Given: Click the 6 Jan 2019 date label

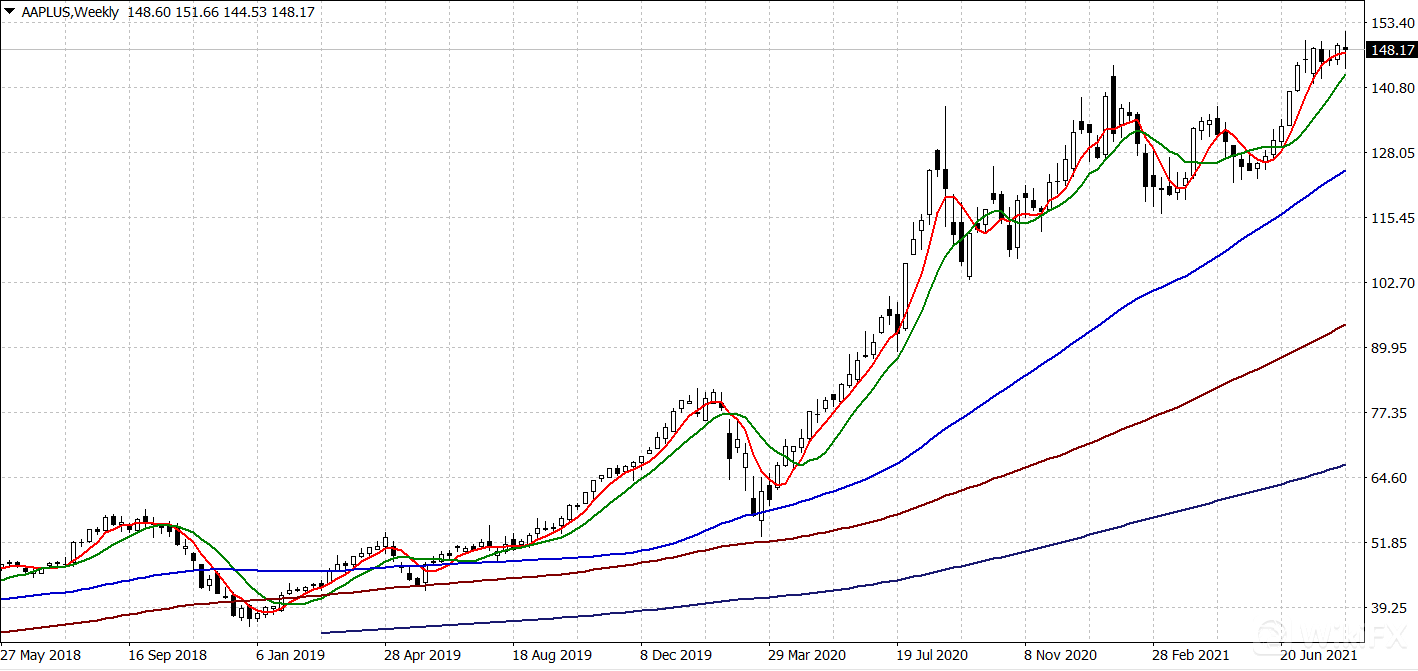Looking at the screenshot, I should coord(290,655).
